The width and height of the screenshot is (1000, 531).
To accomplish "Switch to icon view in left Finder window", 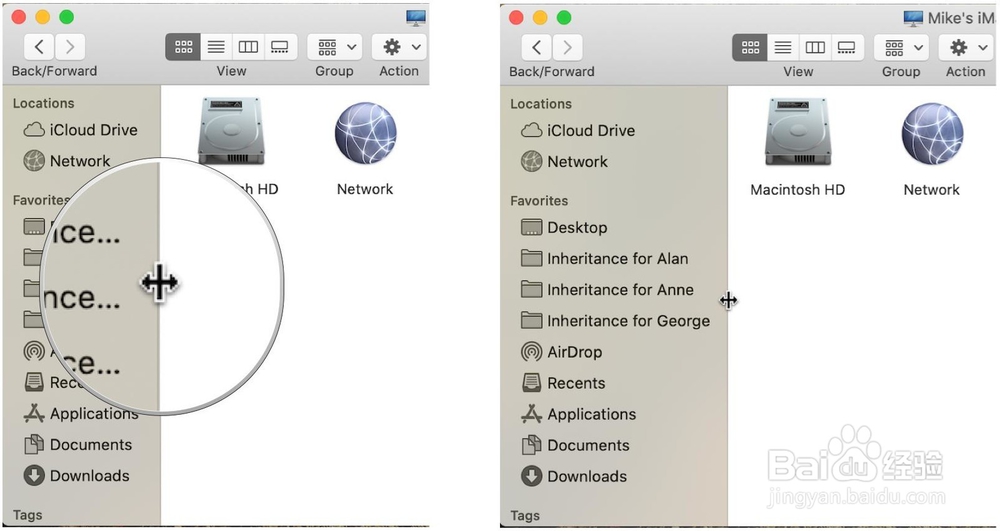I will [183, 47].
